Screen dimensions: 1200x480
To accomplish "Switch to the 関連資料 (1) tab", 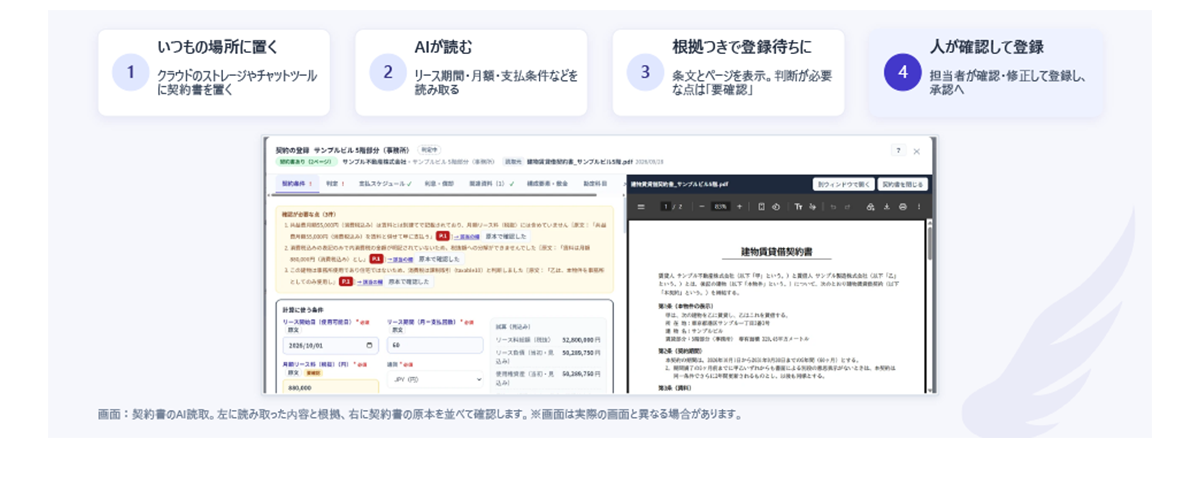I will [x=491, y=184].
